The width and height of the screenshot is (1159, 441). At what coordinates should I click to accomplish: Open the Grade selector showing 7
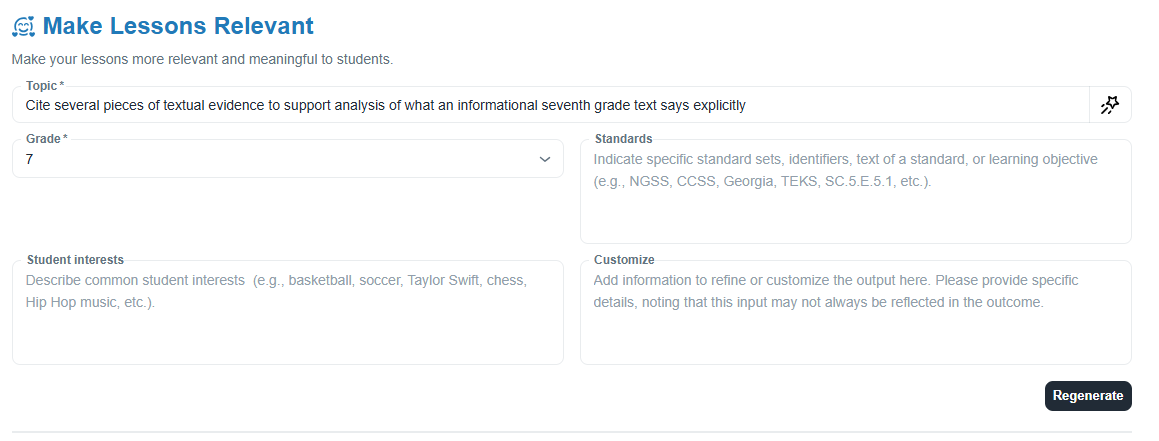280,159
